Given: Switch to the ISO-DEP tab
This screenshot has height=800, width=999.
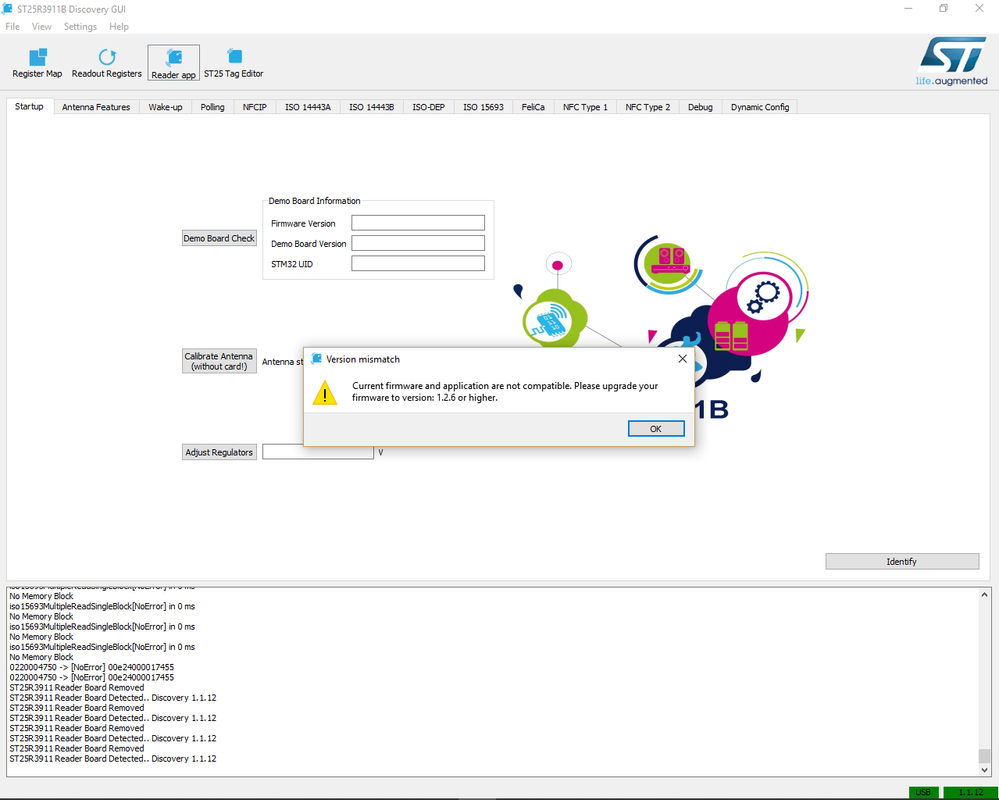Looking at the screenshot, I should [428, 107].
